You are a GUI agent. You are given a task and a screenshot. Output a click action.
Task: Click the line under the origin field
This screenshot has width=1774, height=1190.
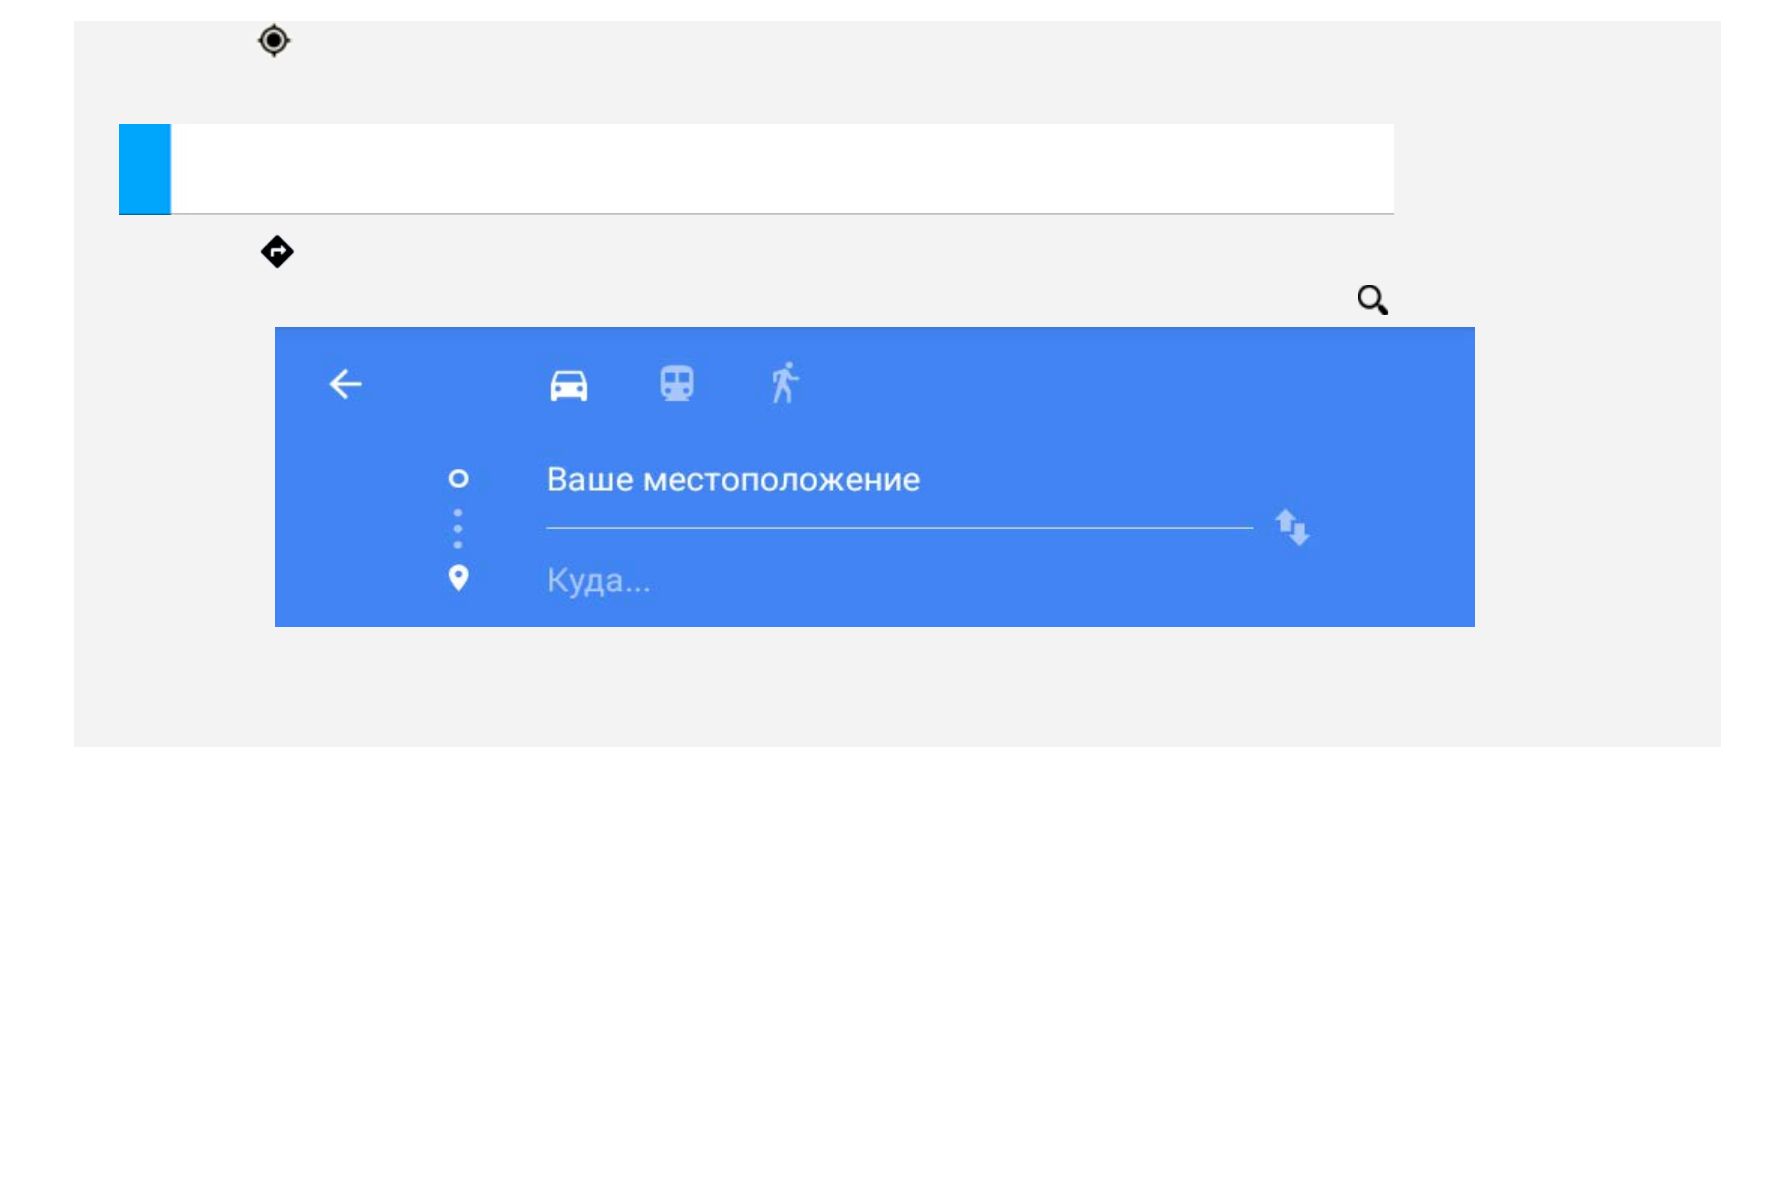[898, 527]
